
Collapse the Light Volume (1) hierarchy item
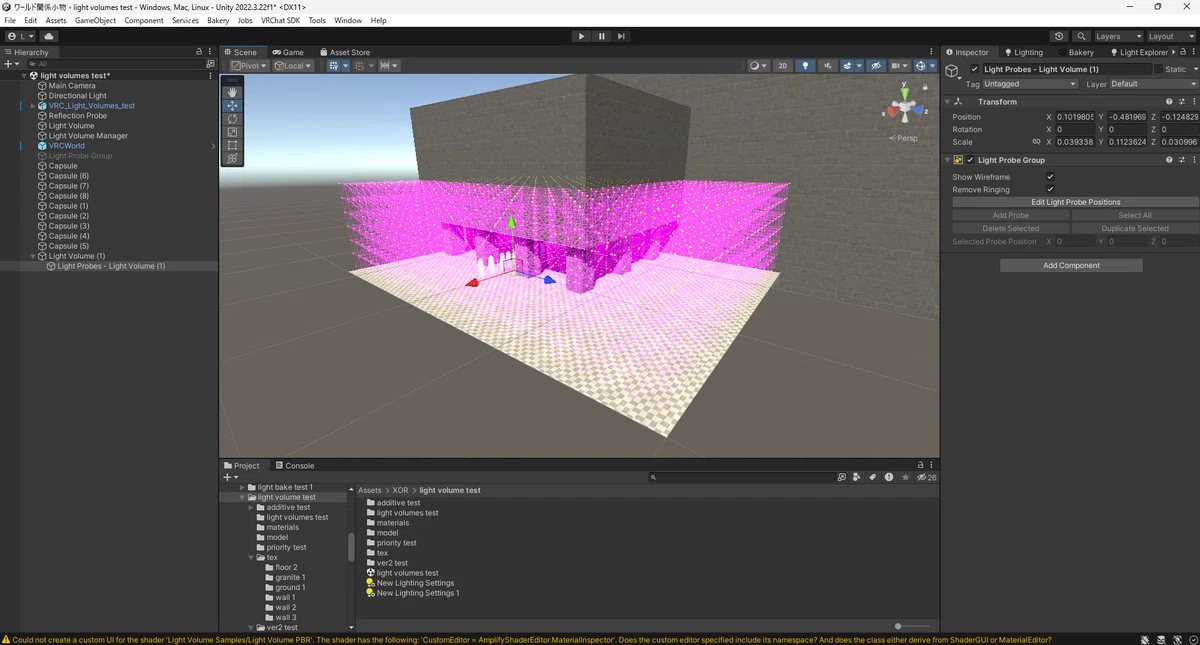pyautogui.click(x=34, y=256)
